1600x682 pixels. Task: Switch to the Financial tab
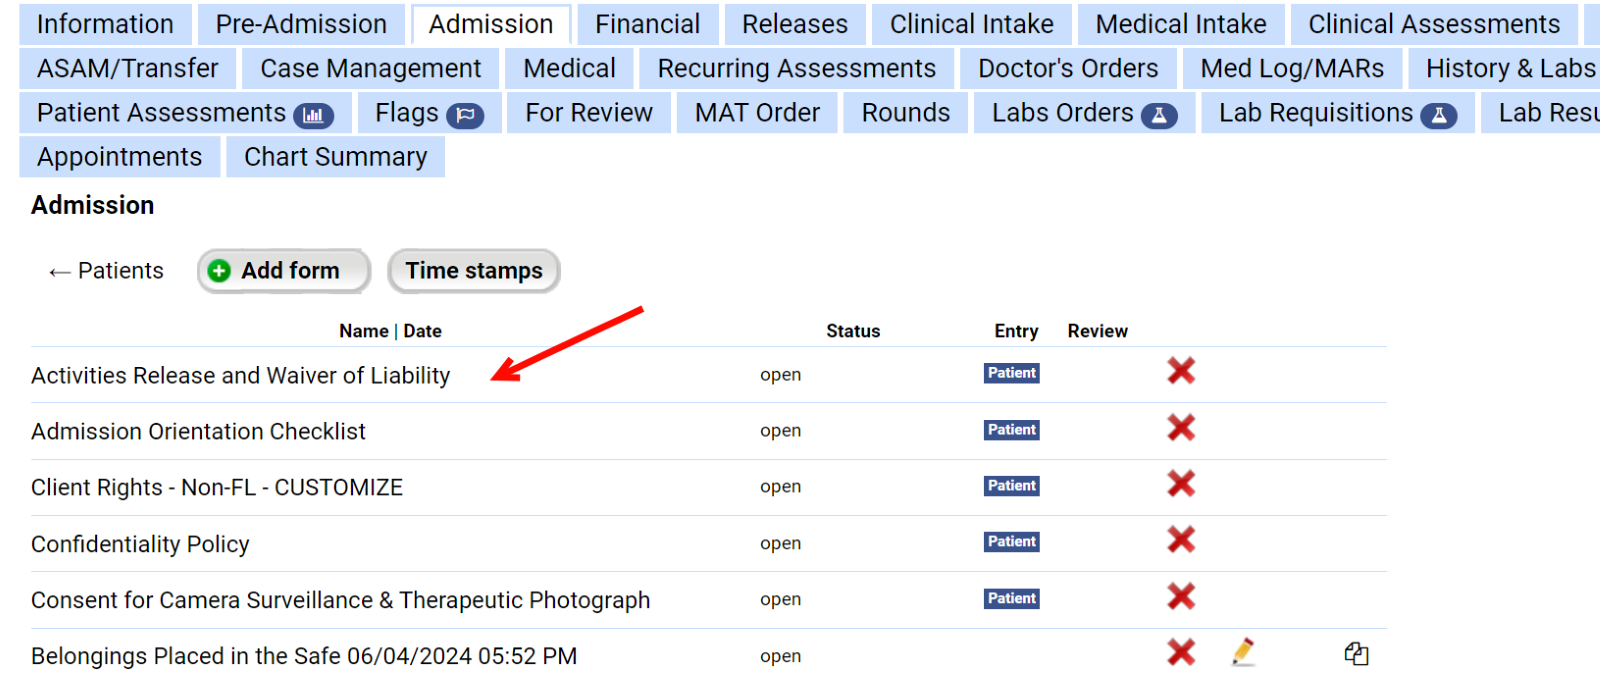coord(647,24)
